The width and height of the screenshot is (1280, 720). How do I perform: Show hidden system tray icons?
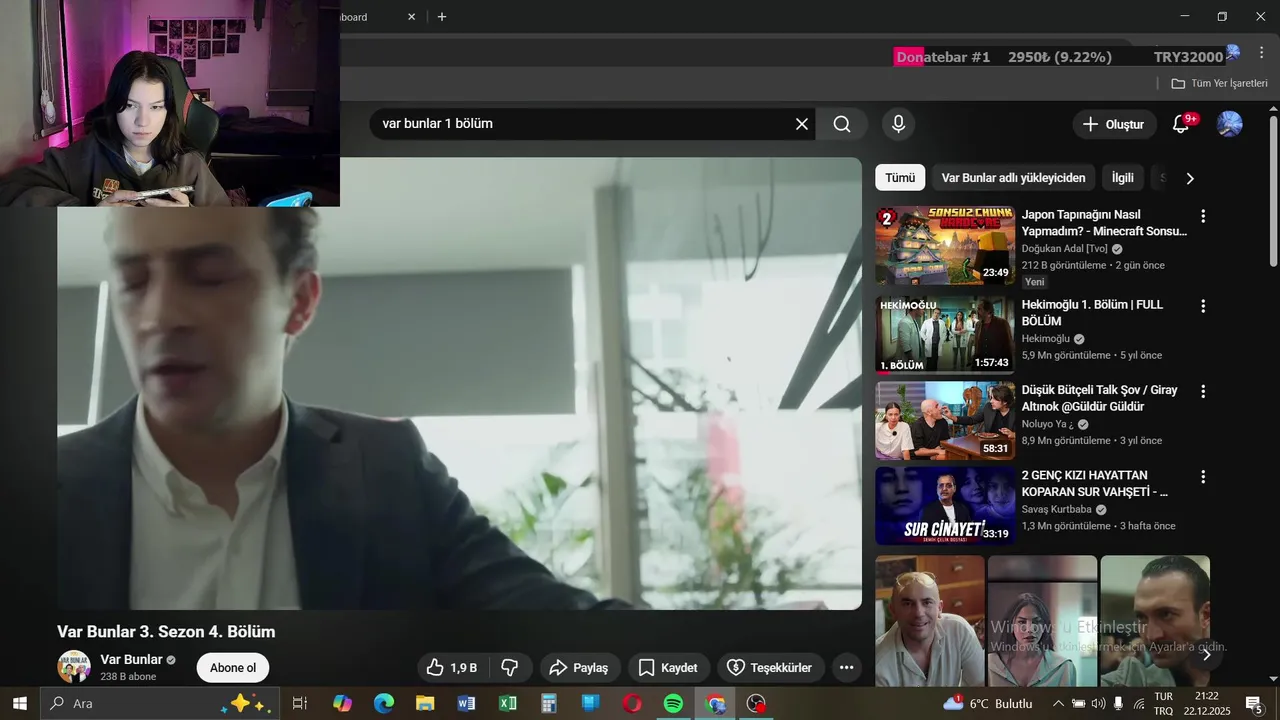click(x=1056, y=703)
